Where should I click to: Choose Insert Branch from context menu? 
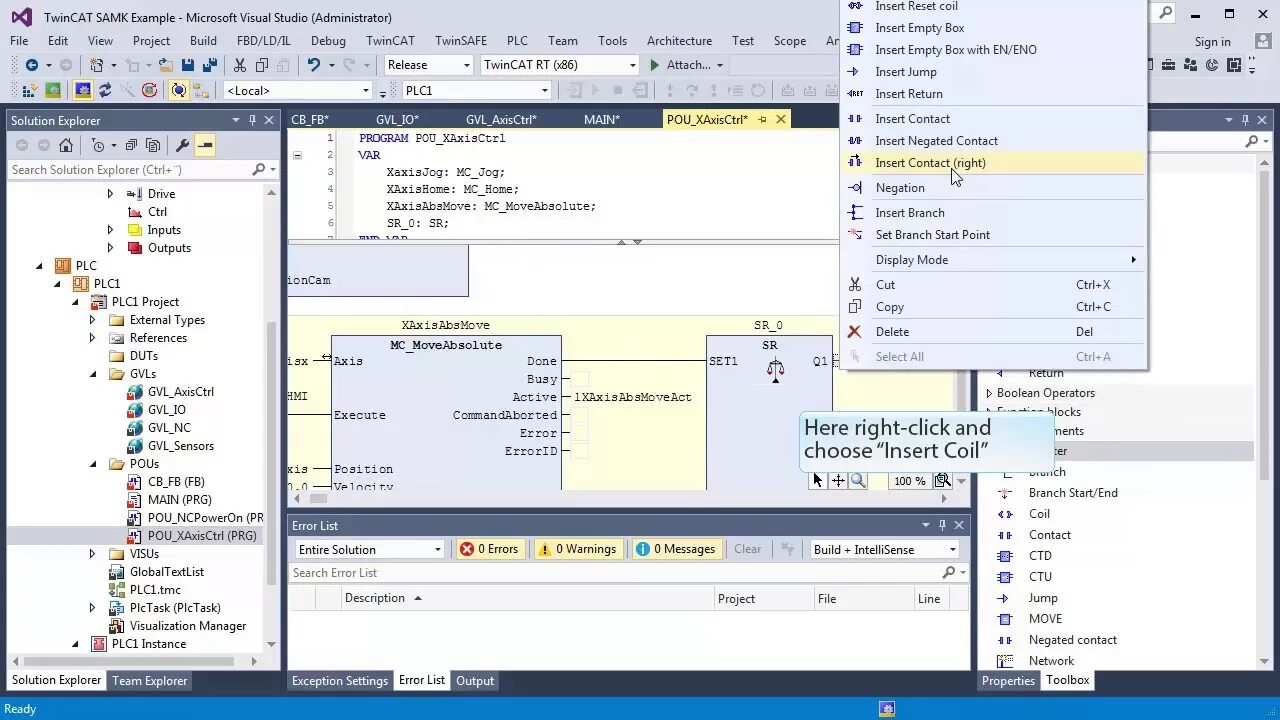click(x=993, y=213)
